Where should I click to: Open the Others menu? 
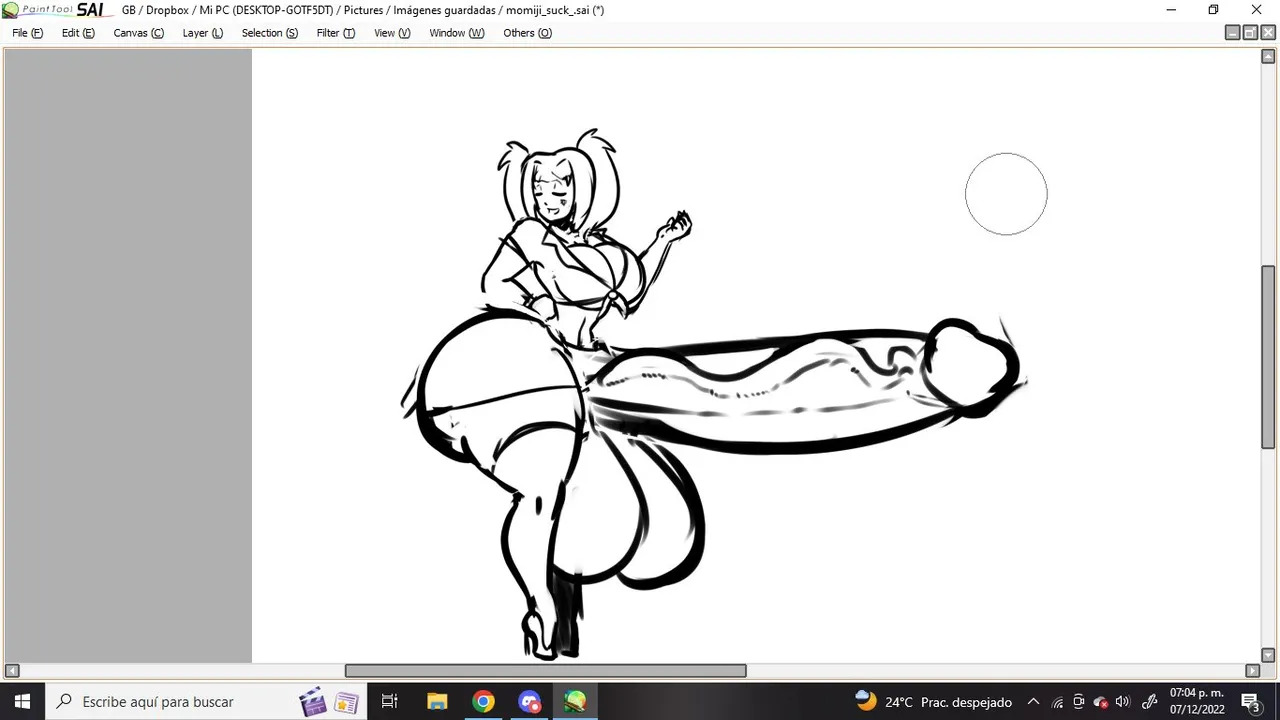point(527,33)
